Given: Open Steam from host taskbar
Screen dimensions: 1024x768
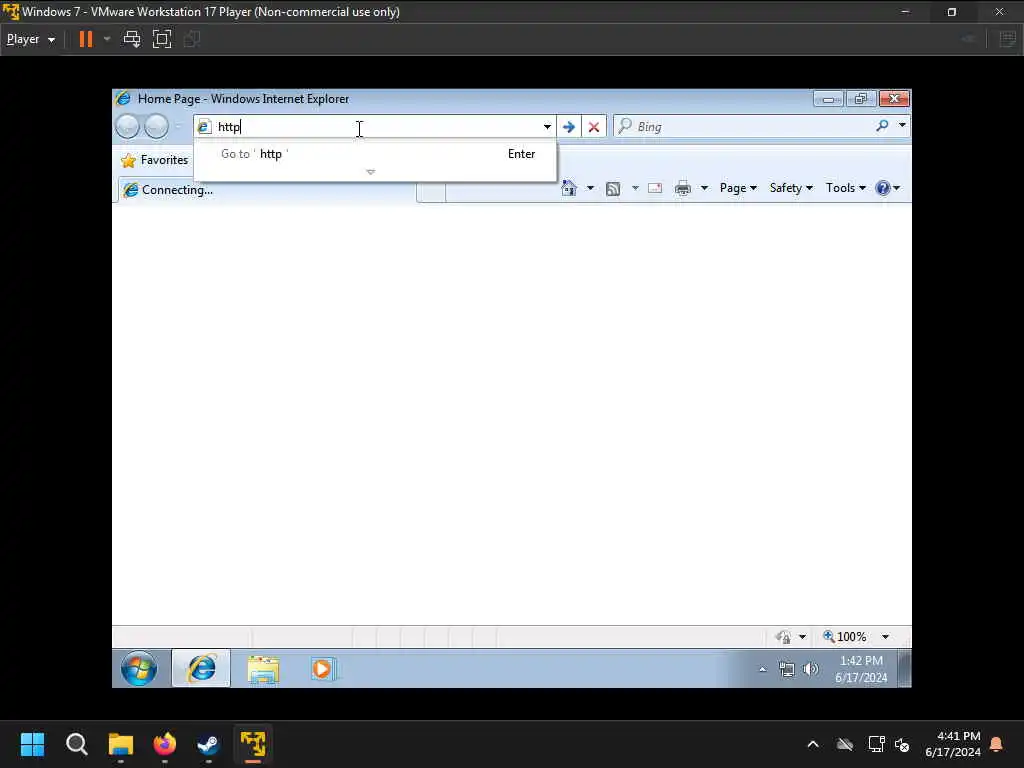Looking at the screenshot, I should [208, 744].
